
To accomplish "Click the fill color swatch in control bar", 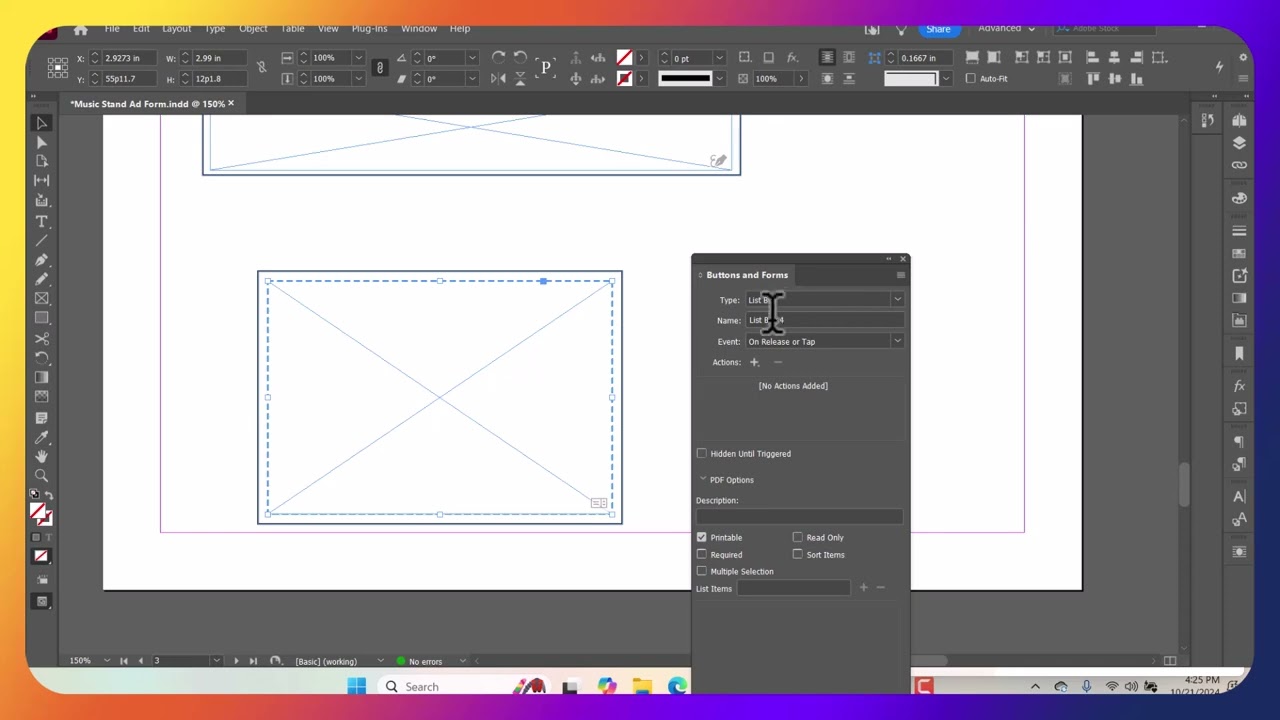I will (624, 58).
